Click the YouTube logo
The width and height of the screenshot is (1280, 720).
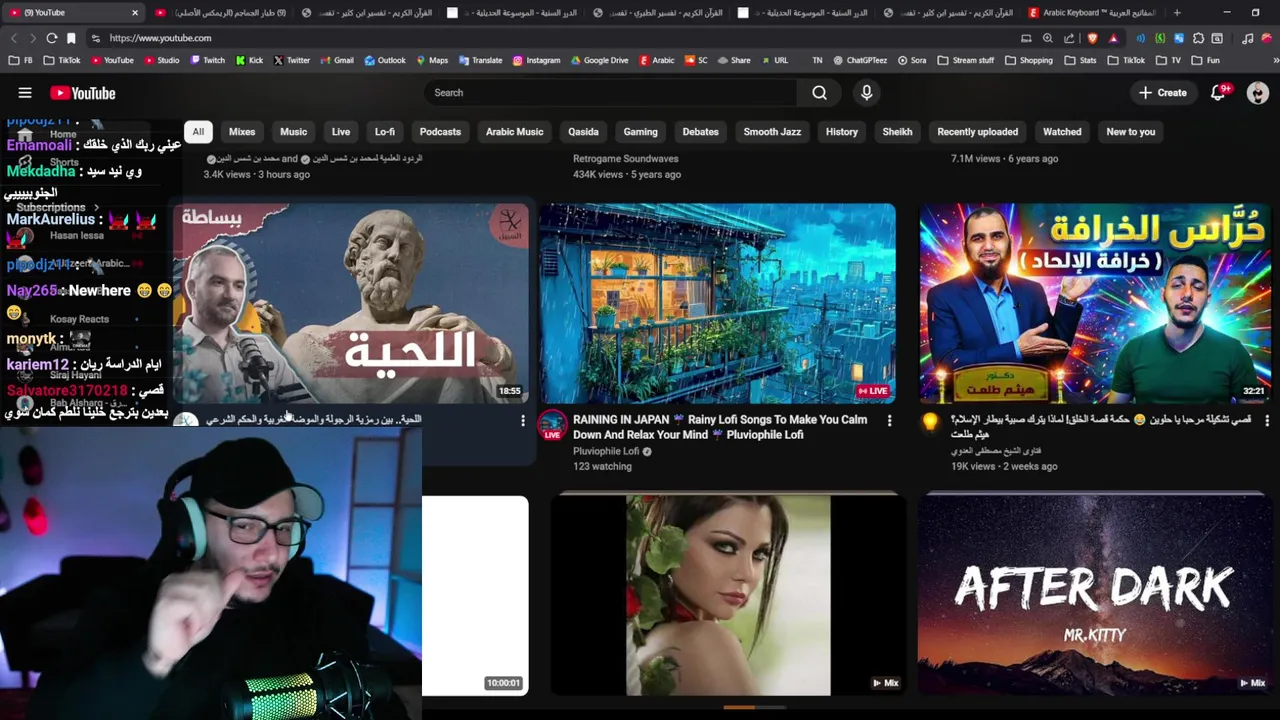tap(83, 93)
